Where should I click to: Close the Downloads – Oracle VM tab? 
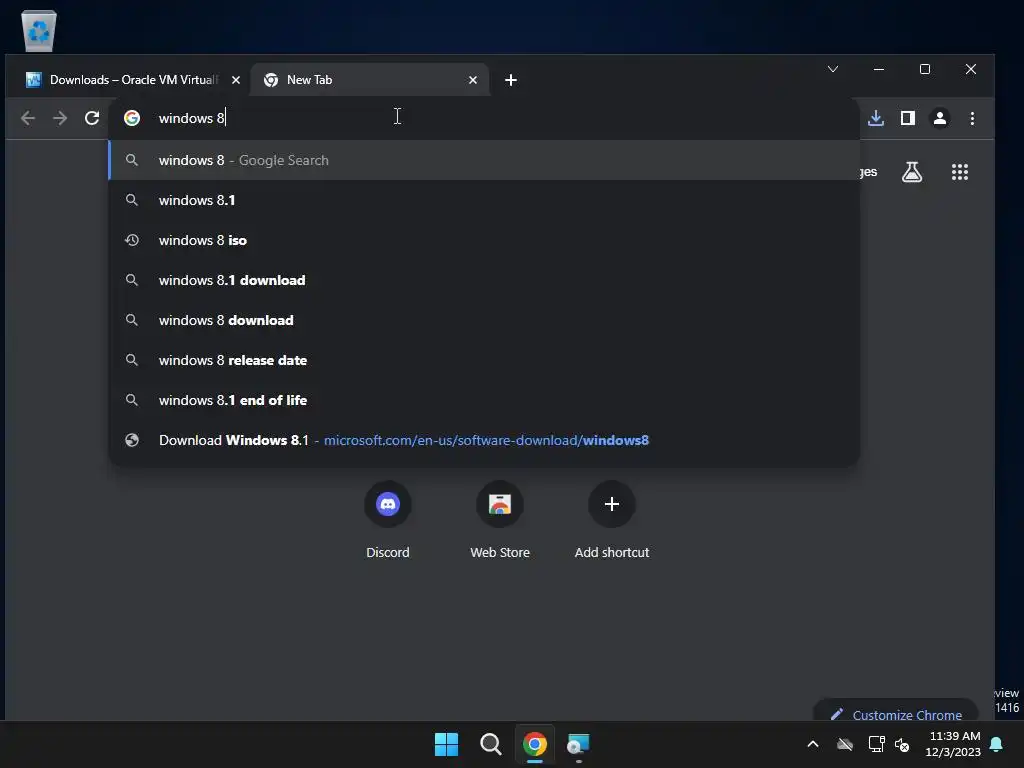(x=236, y=80)
